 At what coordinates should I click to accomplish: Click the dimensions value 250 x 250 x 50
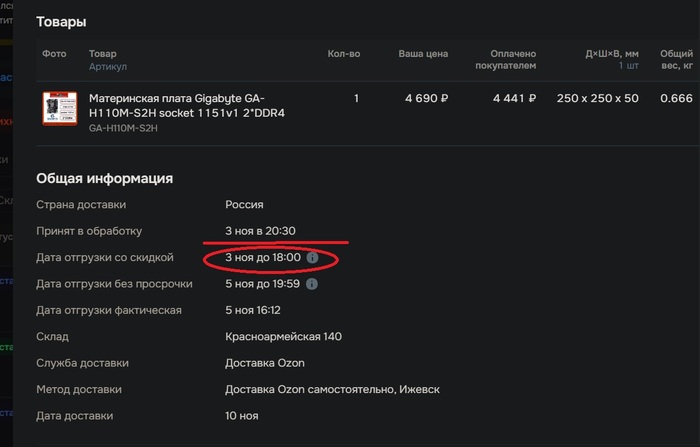click(x=597, y=99)
